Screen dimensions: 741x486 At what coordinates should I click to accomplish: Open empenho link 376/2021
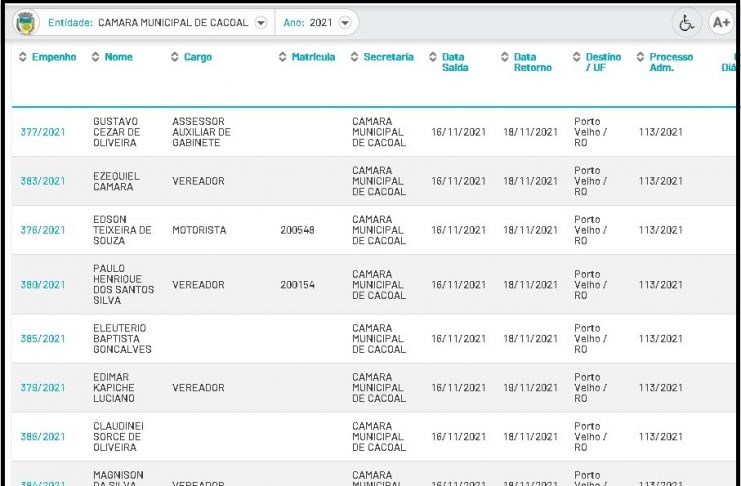click(x=42, y=230)
